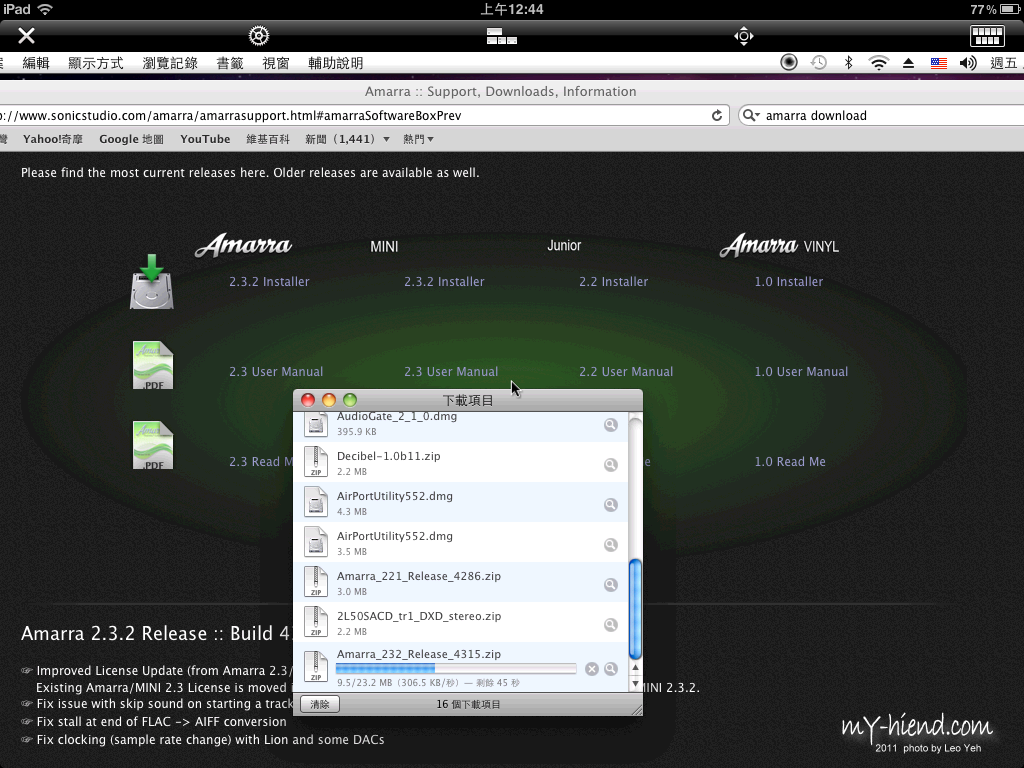The image size is (1024, 768).
Task: Expand the 熱門 bookmark dropdown
Action: pos(419,139)
